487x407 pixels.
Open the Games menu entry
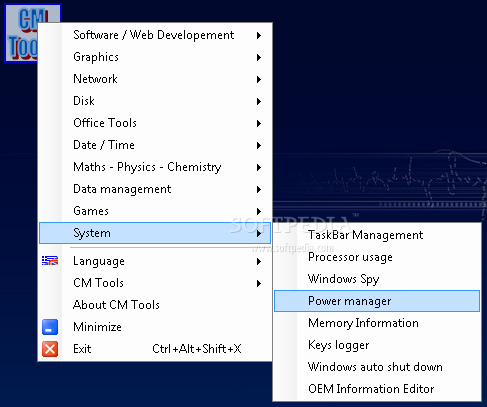click(155, 211)
